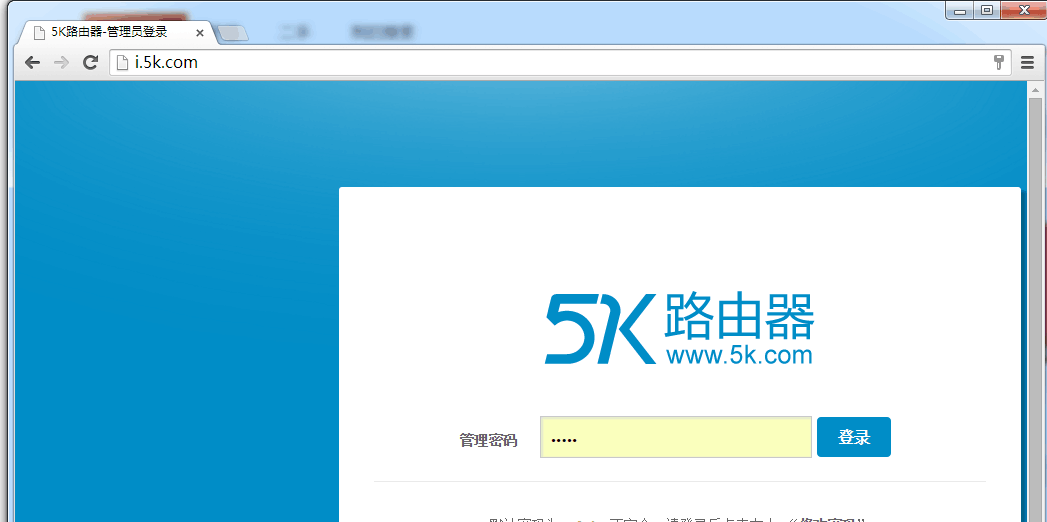Image resolution: width=1047 pixels, height=522 pixels.
Task: Click the www.5k.com text under the logo
Action: pyautogui.click(x=739, y=354)
